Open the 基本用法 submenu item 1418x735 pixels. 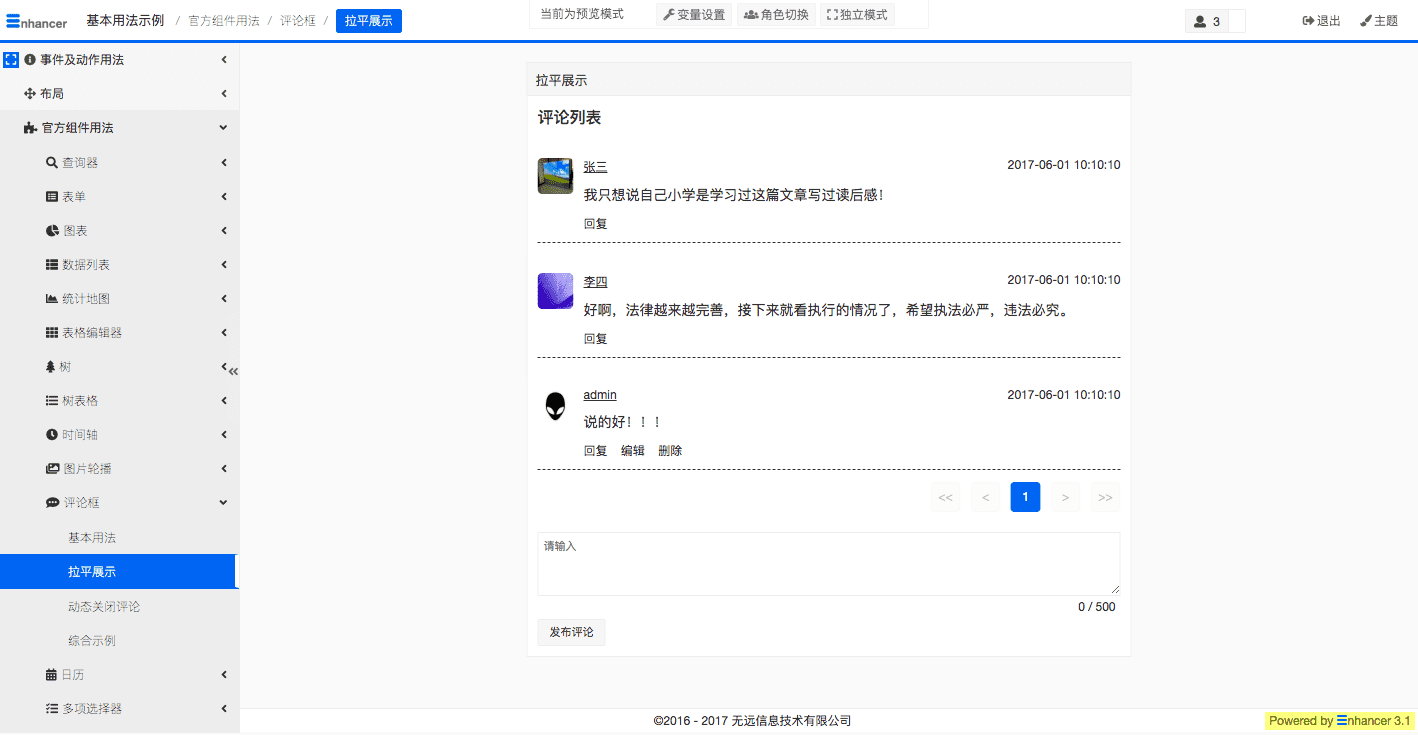[x=92, y=538]
